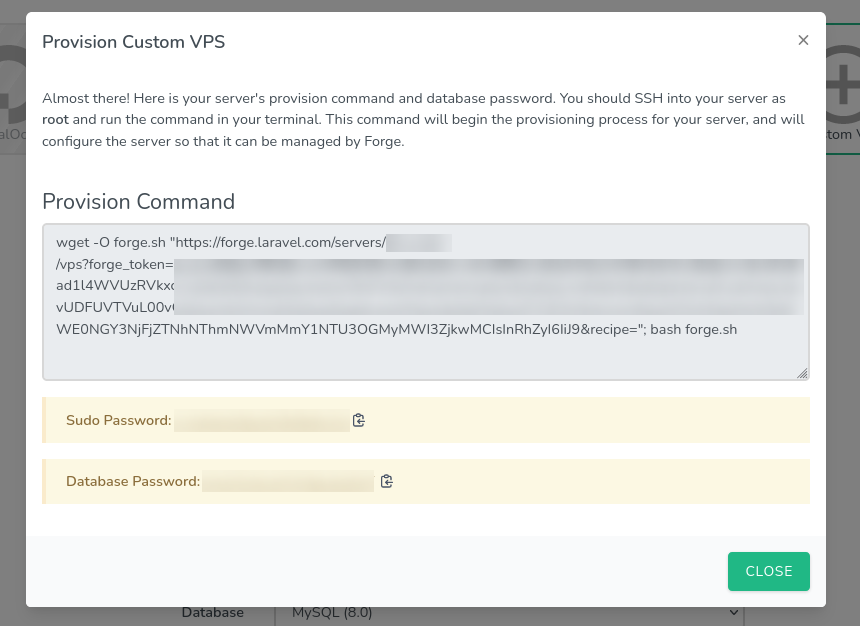Copy the Sudo Password to clipboard
The width and height of the screenshot is (860, 626).
359,420
